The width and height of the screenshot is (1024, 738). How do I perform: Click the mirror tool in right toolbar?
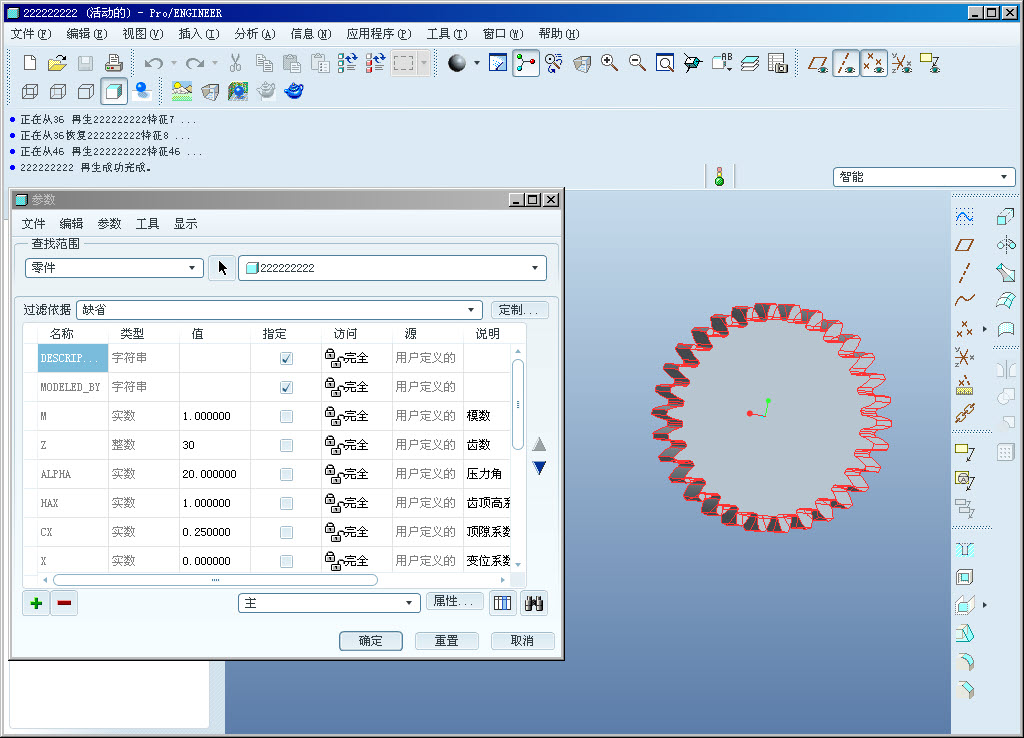(1006, 370)
